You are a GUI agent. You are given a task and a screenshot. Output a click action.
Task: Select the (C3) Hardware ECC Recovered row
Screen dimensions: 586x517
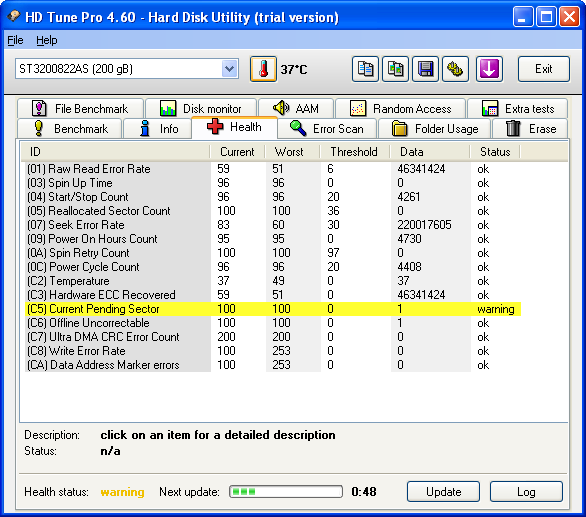[273, 295]
